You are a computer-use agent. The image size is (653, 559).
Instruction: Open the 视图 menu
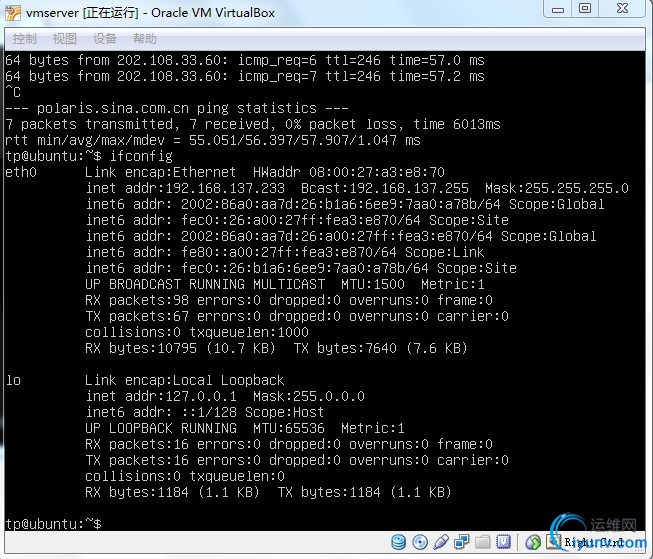click(x=65, y=39)
